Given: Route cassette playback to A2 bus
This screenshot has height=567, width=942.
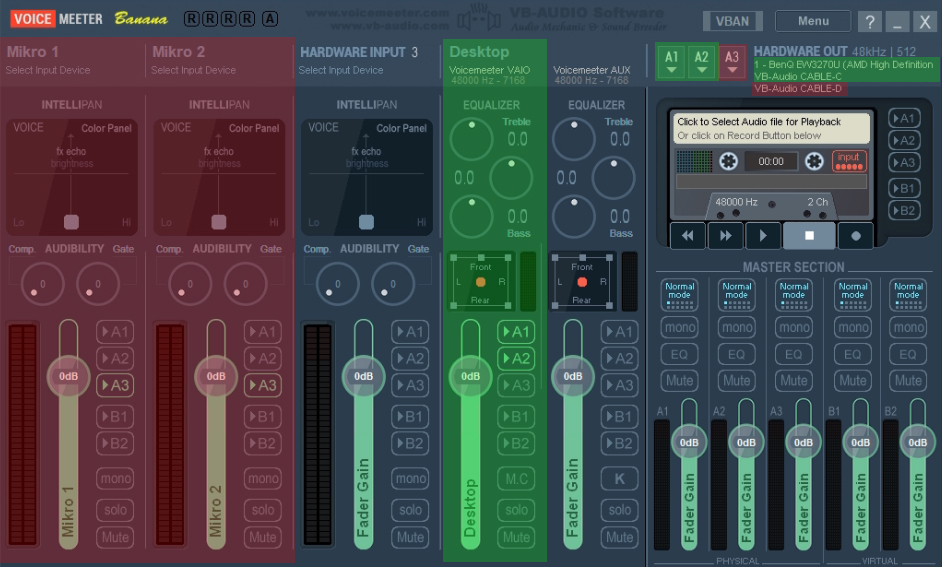Looking at the screenshot, I should [x=904, y=141].
